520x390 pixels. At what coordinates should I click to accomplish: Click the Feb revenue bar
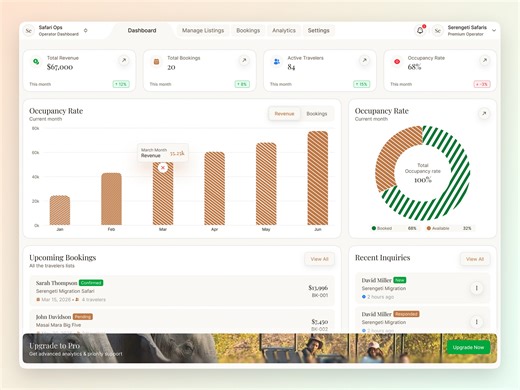tap(111, 199)
